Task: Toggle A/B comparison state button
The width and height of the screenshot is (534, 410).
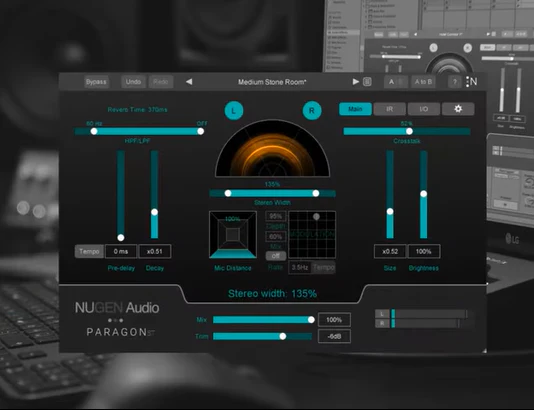Action: coord(396,82)
